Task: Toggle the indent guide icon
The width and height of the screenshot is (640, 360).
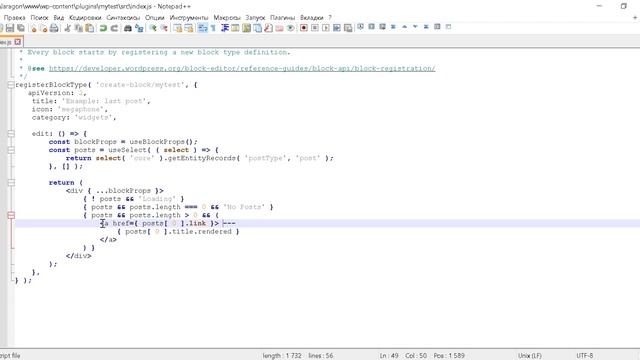Action: click(224, 28)
